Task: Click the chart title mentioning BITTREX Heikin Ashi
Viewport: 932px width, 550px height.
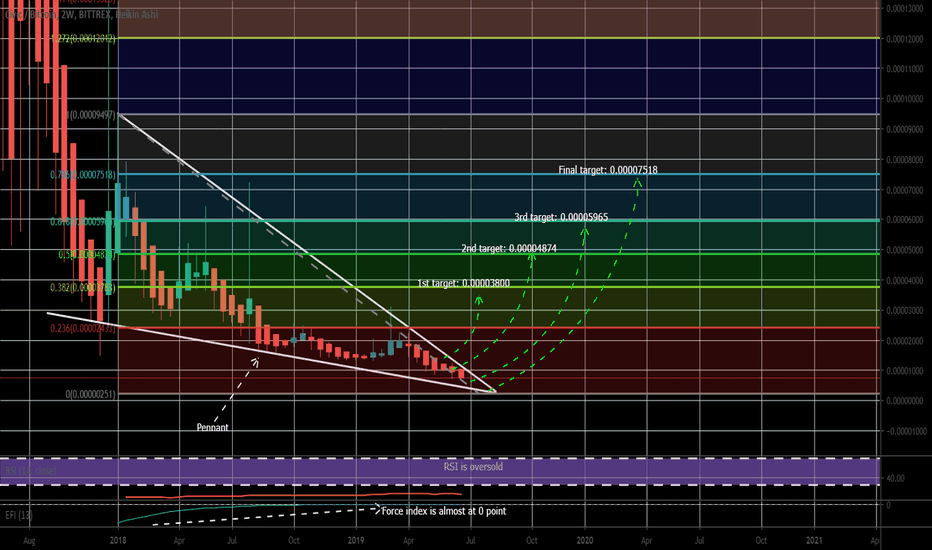Action: coord(81,14)
